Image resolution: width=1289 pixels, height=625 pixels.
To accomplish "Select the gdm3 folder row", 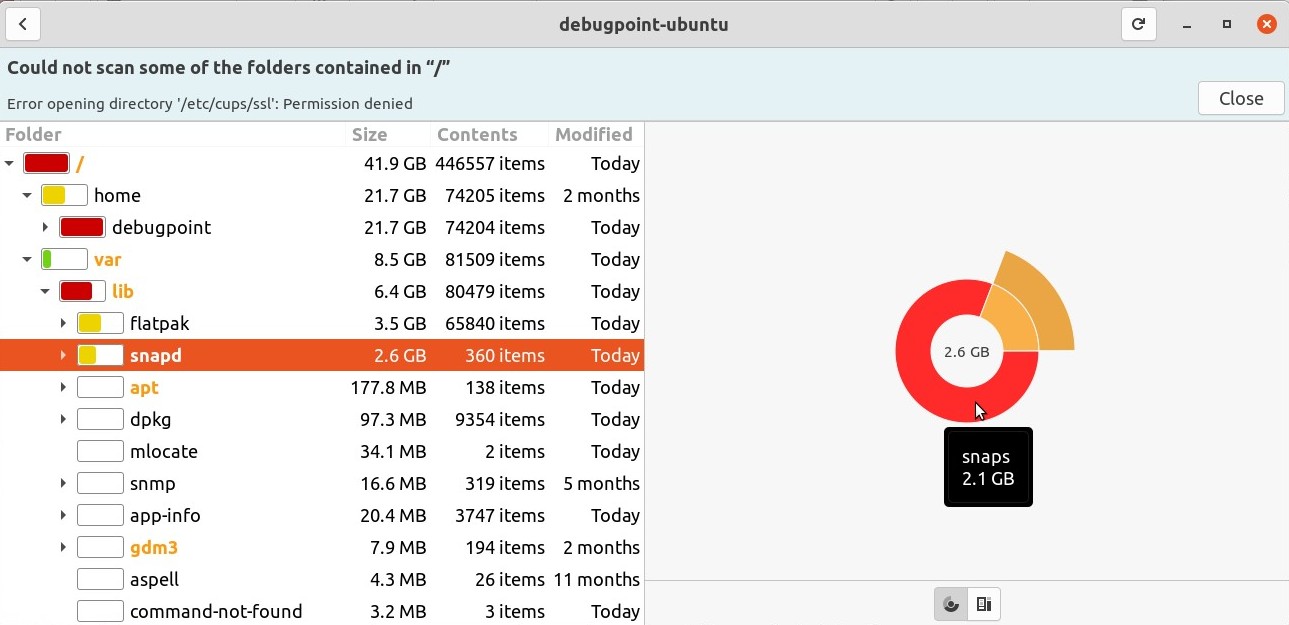I will tap(154, 547).
